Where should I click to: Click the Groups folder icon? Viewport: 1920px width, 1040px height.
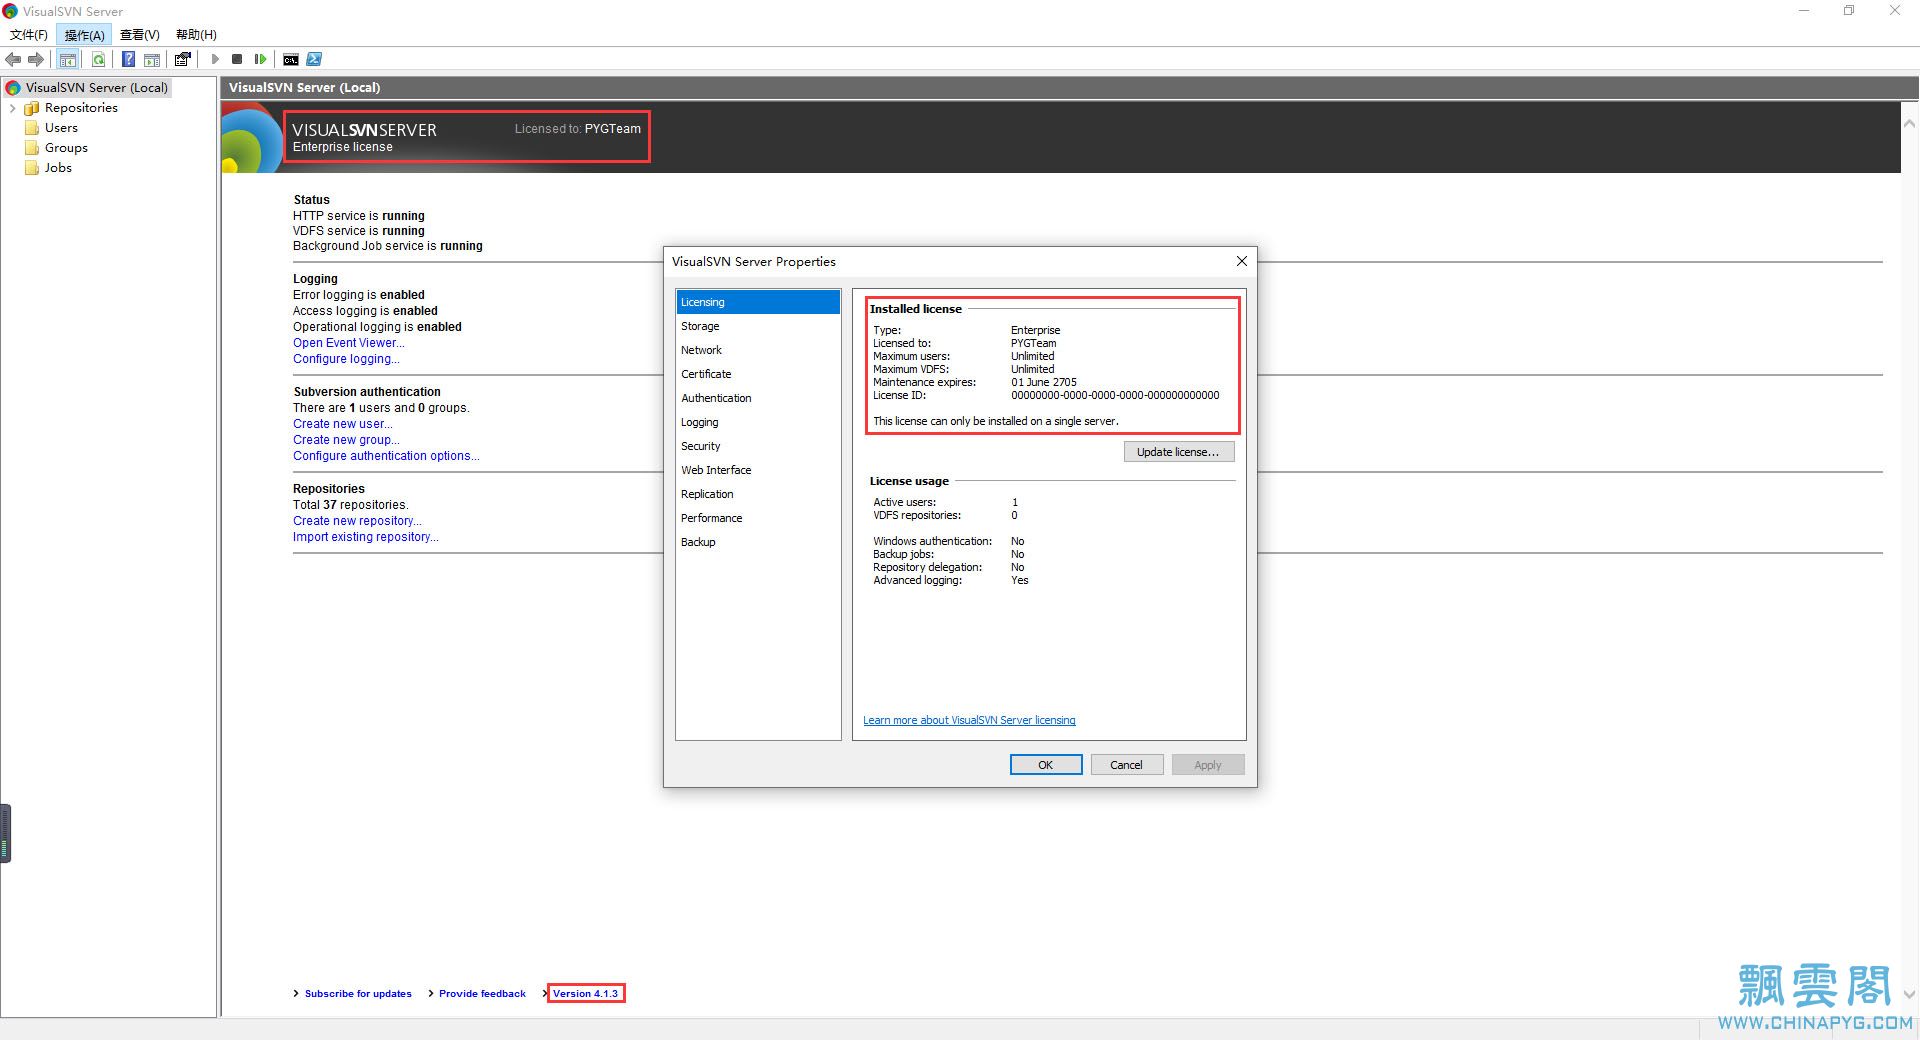(x=32, y=148)
